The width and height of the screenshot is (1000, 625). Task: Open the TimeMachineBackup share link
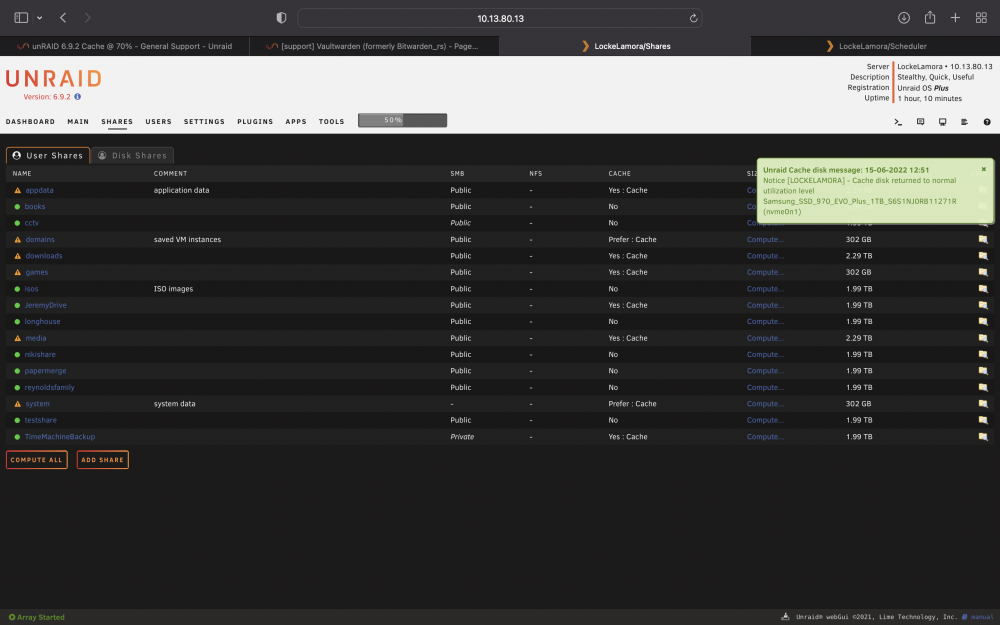click(60, 437)
